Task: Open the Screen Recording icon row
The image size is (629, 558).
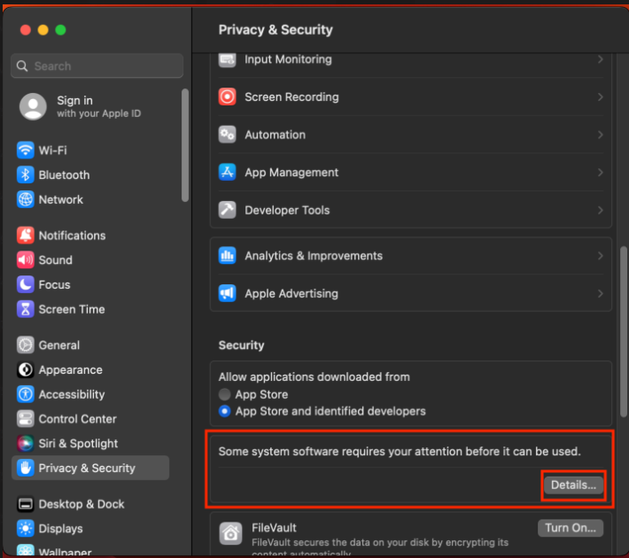Action: [228, 97]
